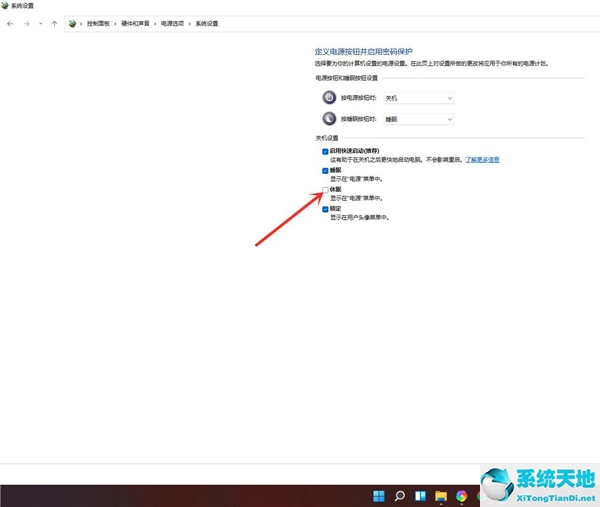Click the 按睡眠按钮时 label
The height and width of the screenshot is (507, 600).
click(x=359, y=119)
